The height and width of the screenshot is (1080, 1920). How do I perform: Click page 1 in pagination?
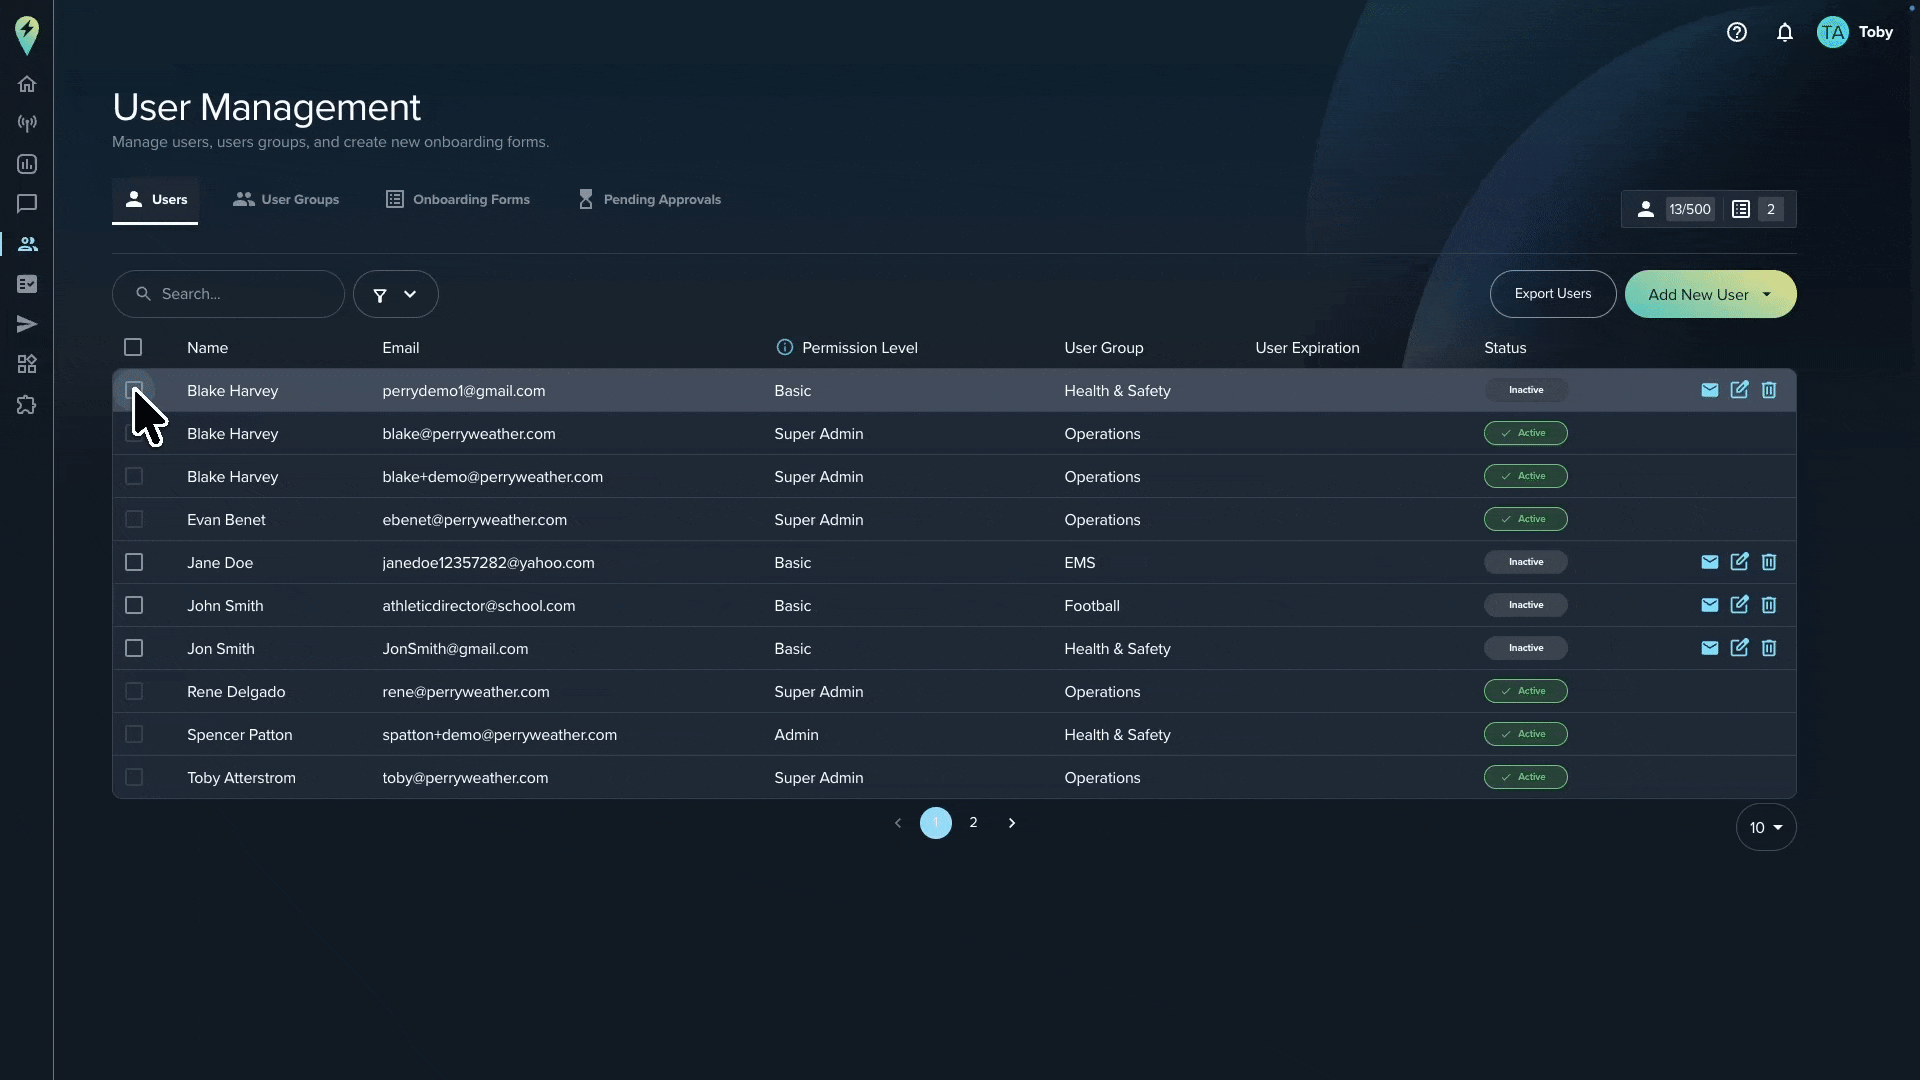[936, 823]
